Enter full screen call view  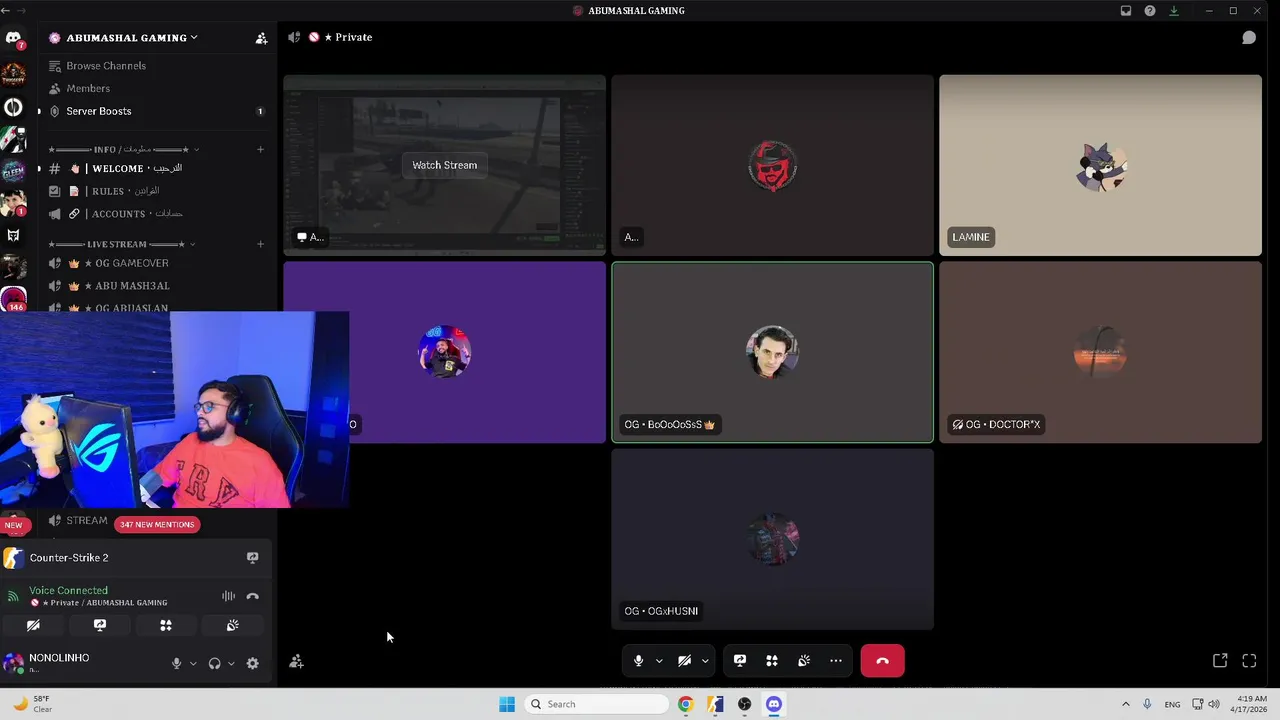pos(1249,661)
